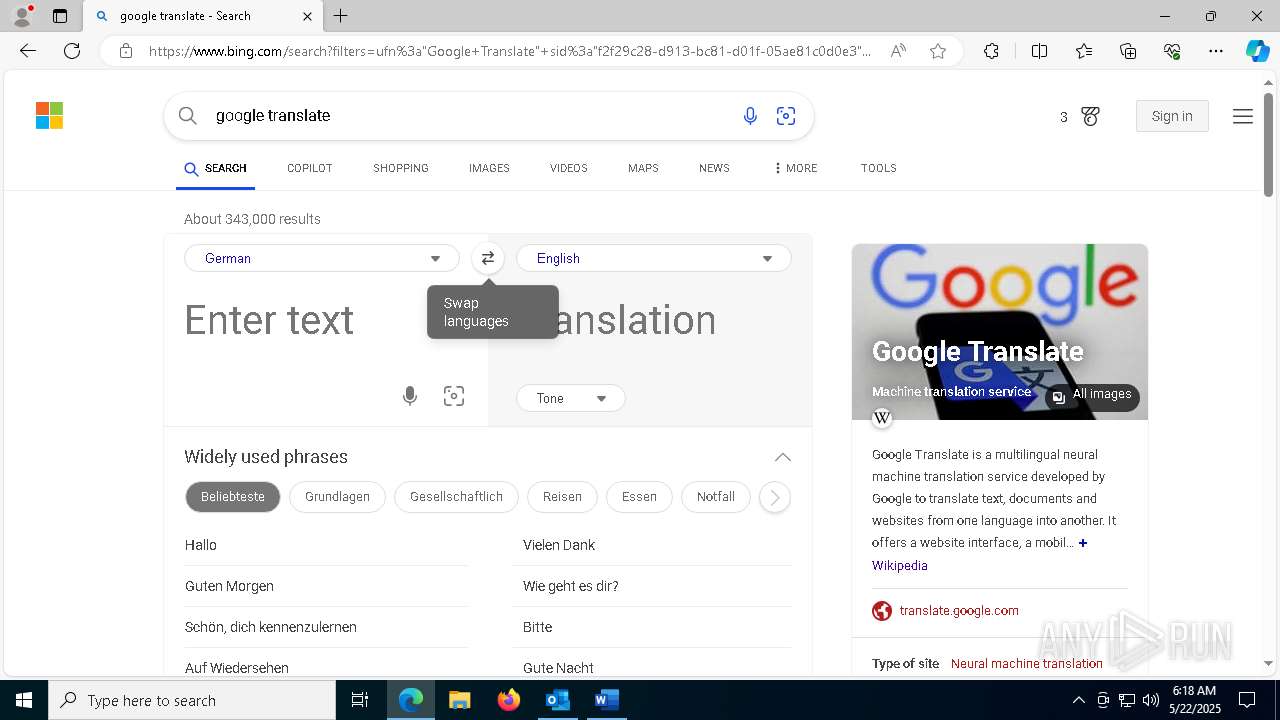Viewport: 1280px width, 720px height.
Task: Click the Bing Microsoft logo
Action: [49, 116]
